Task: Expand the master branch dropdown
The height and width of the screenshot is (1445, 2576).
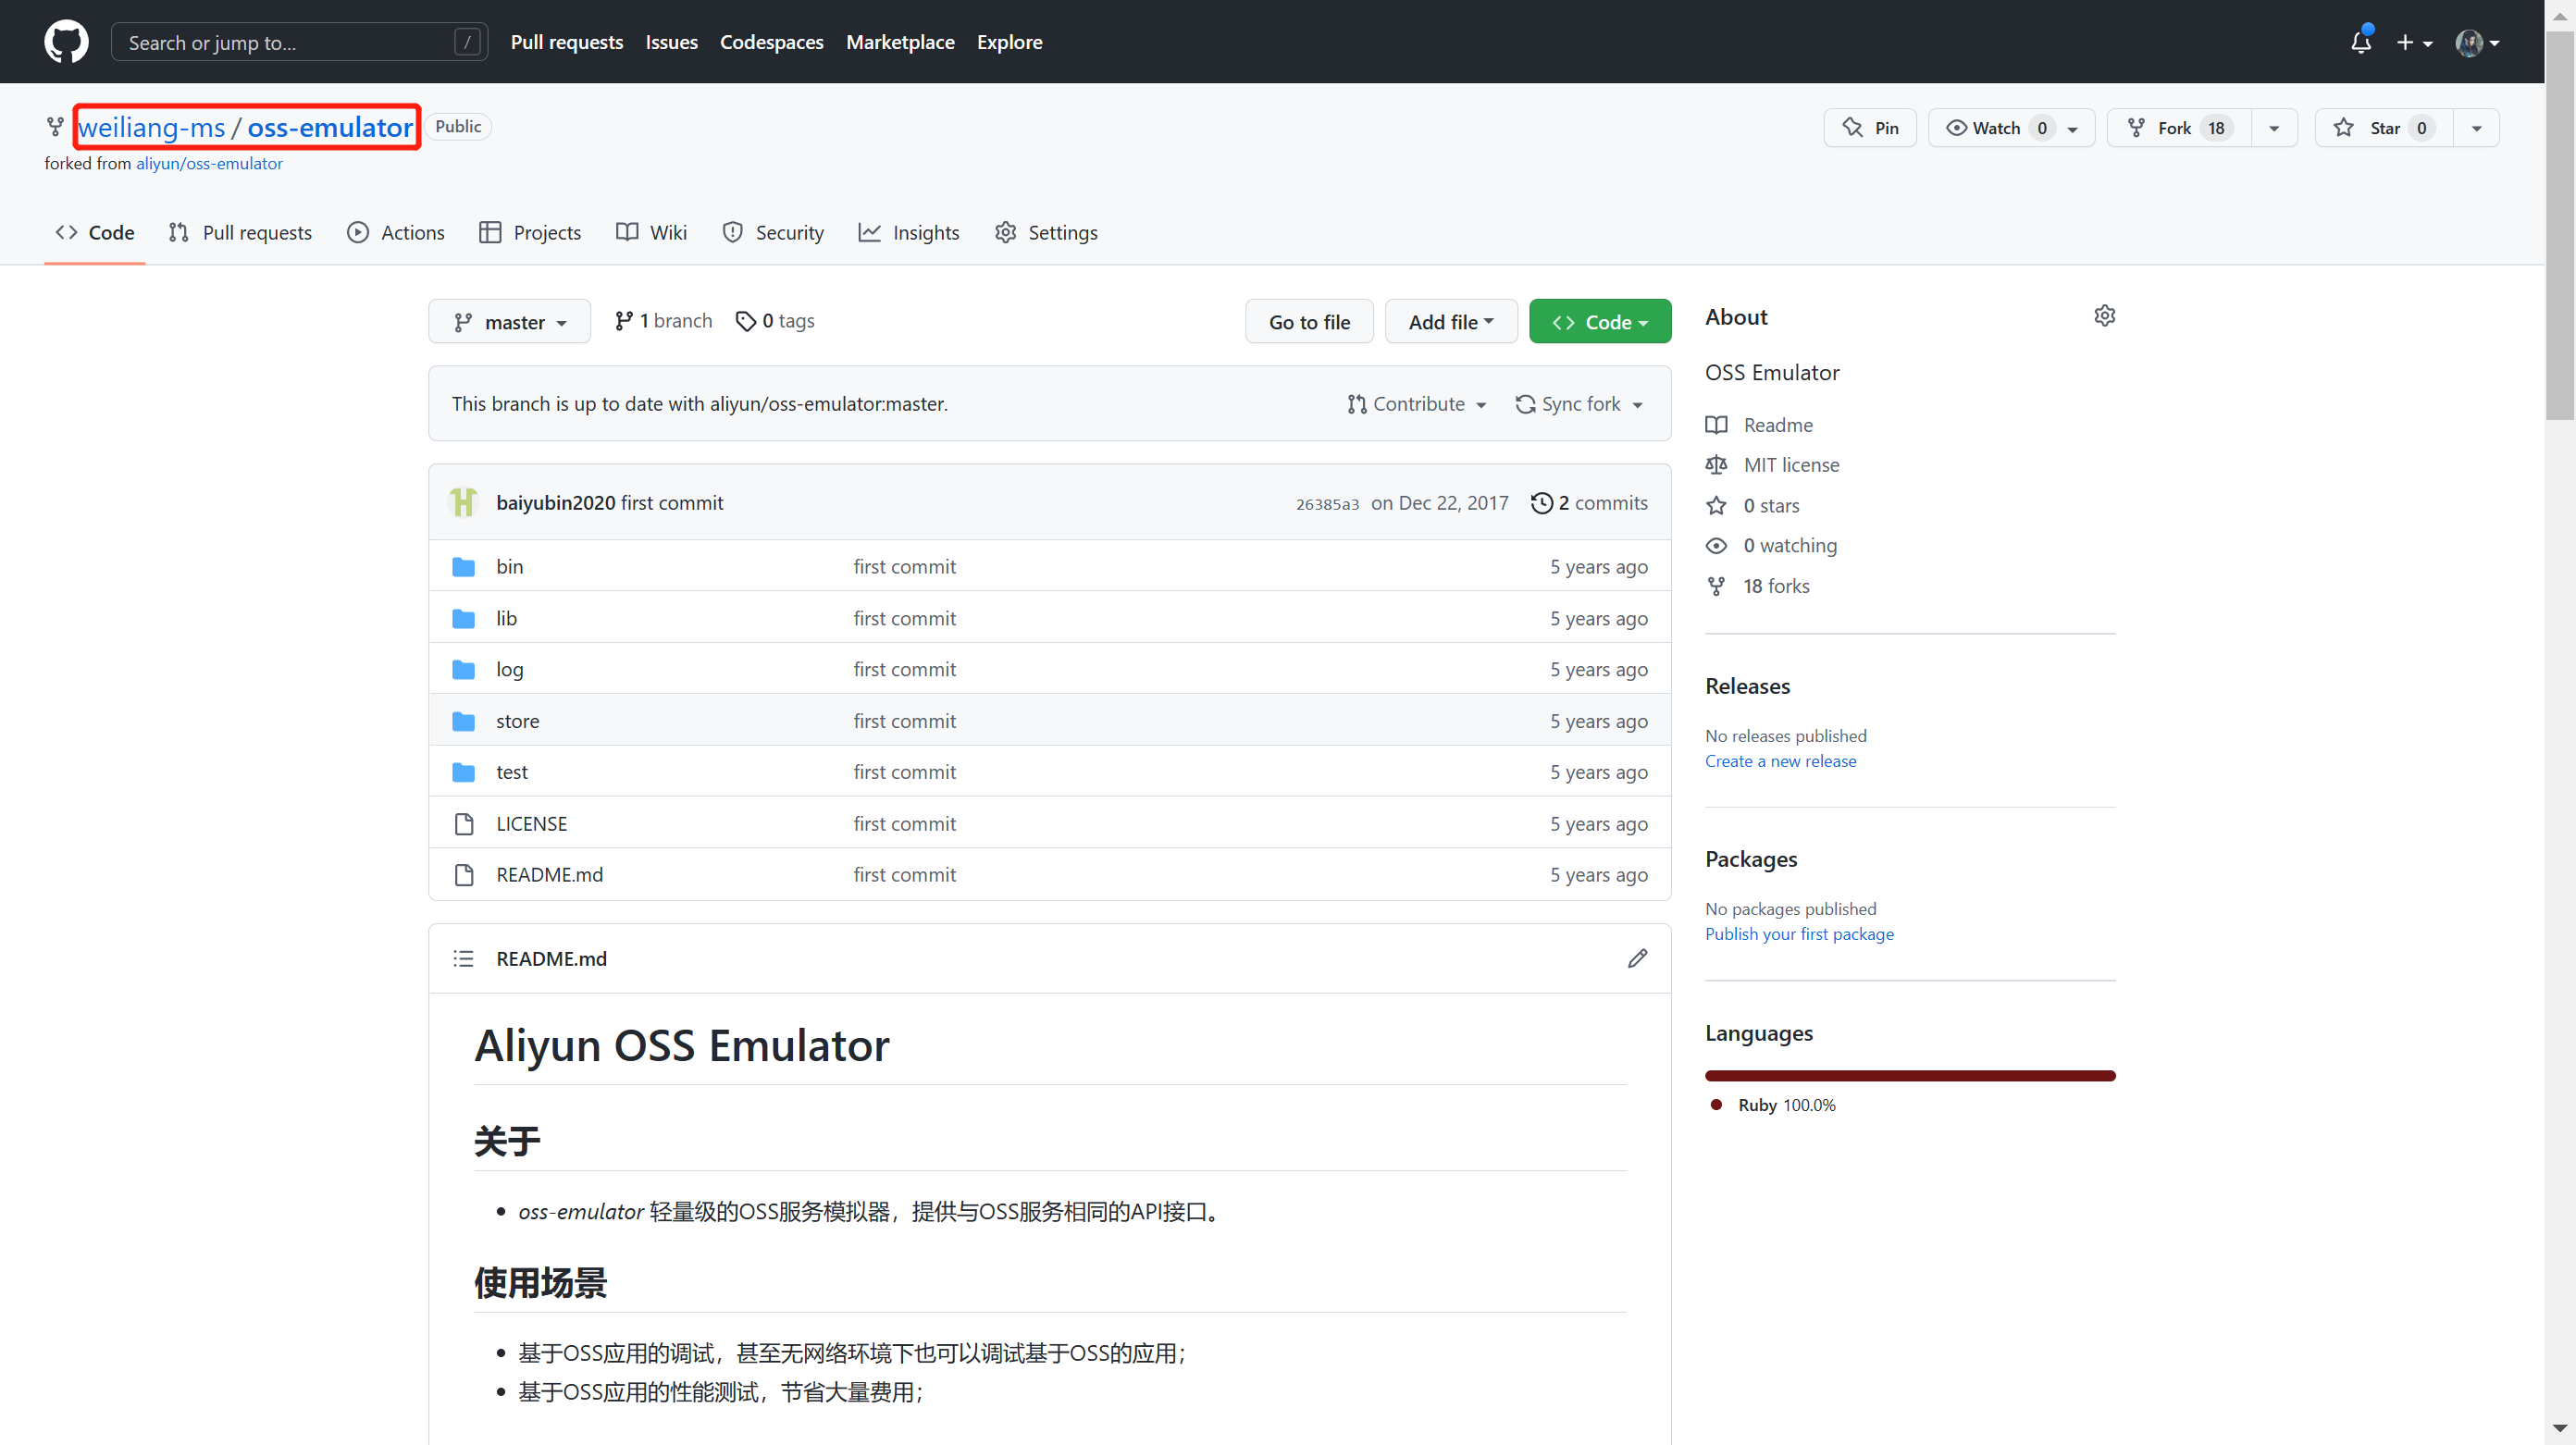Action: click(510, 322)
